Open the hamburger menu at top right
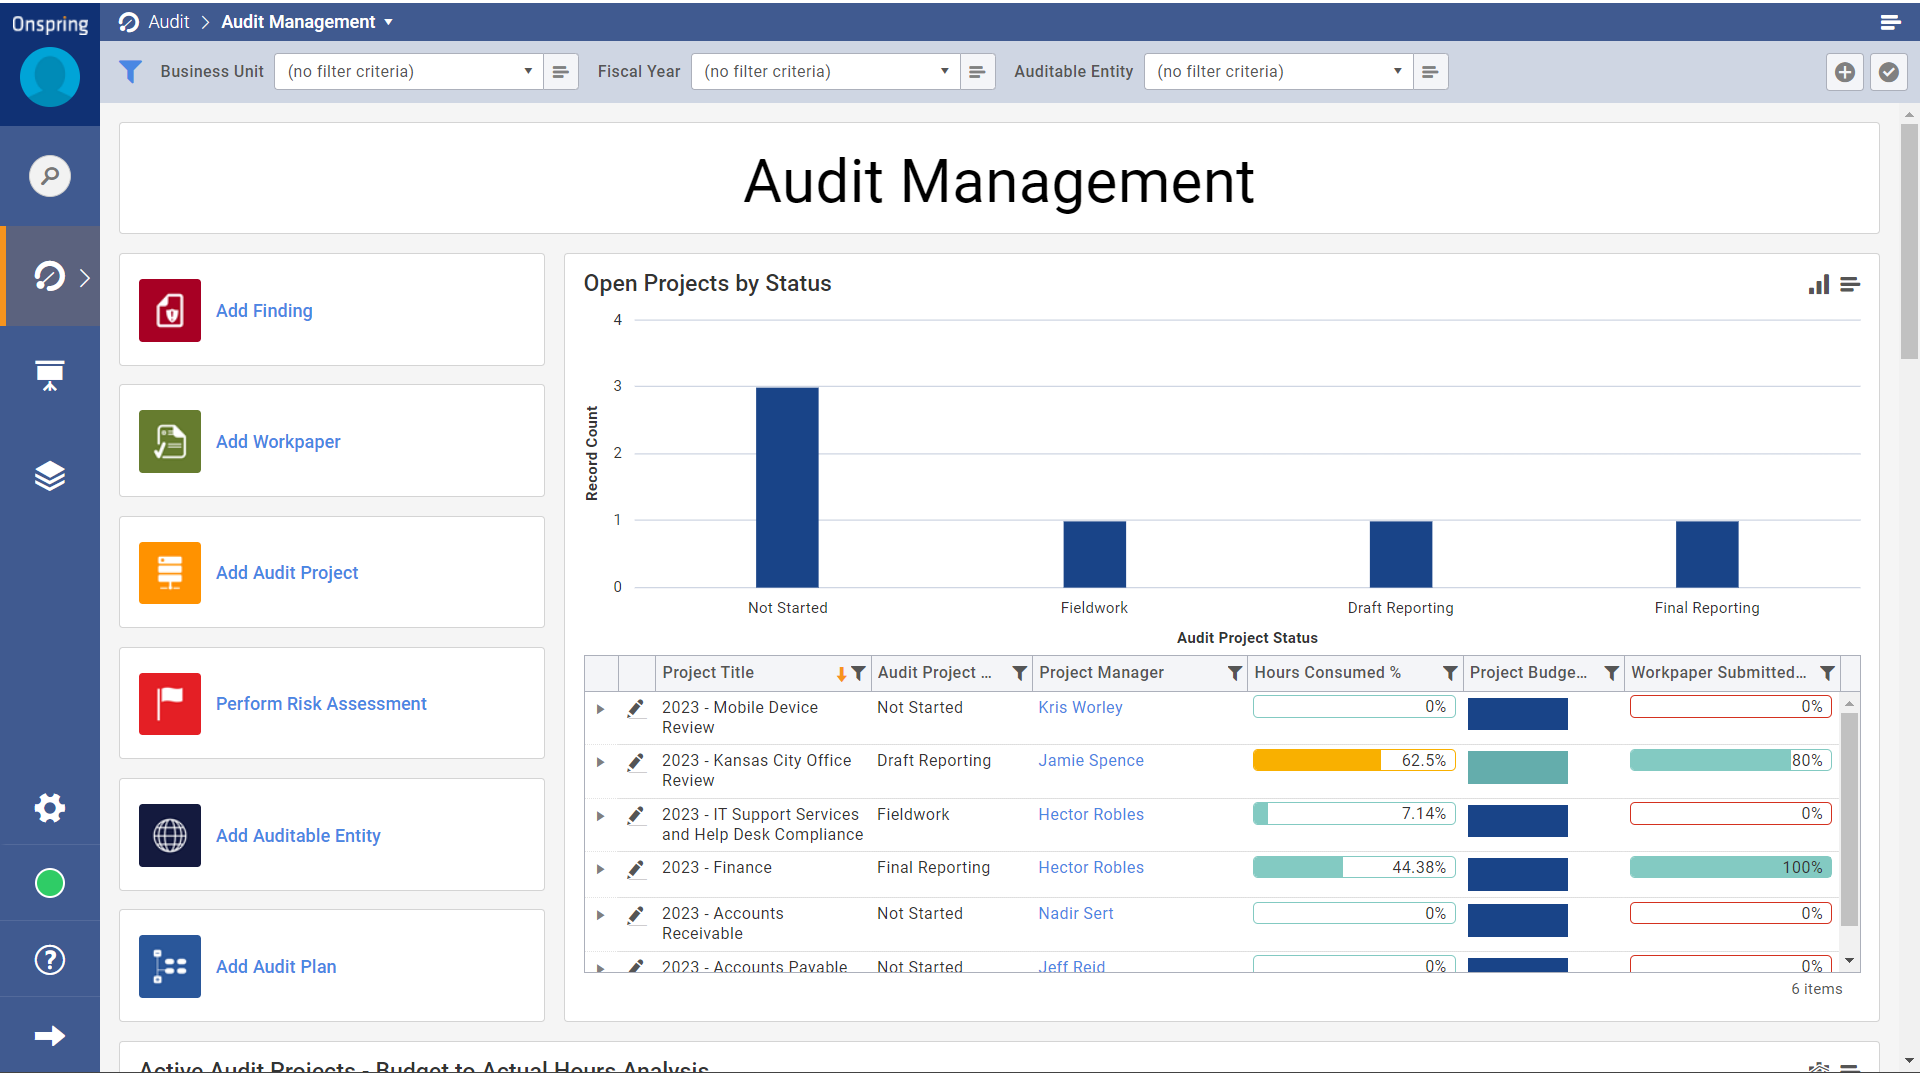 pyautogui.click(x=1890, y=22)
